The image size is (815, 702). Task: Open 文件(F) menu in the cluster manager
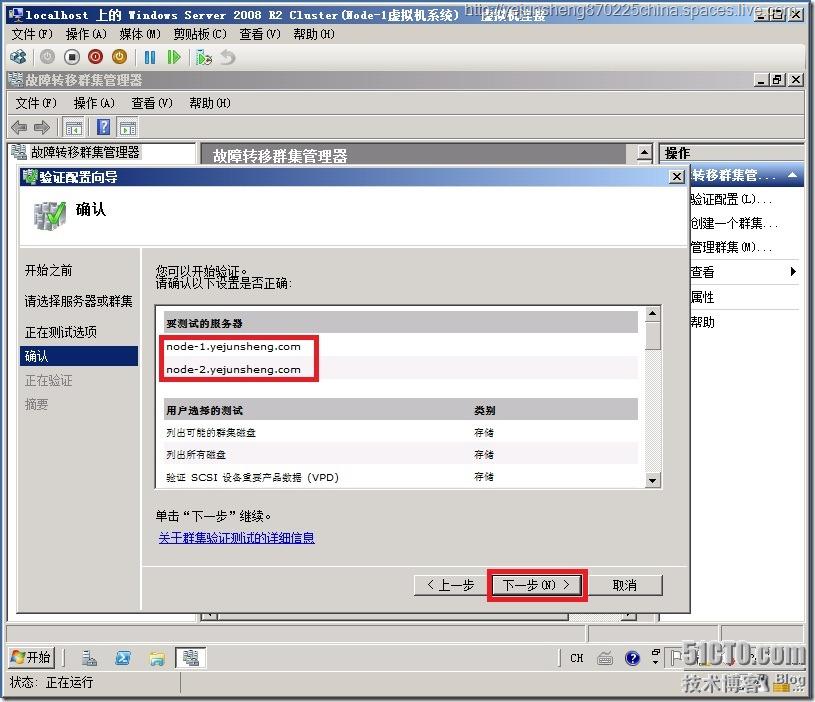click(x=36, y=103)
